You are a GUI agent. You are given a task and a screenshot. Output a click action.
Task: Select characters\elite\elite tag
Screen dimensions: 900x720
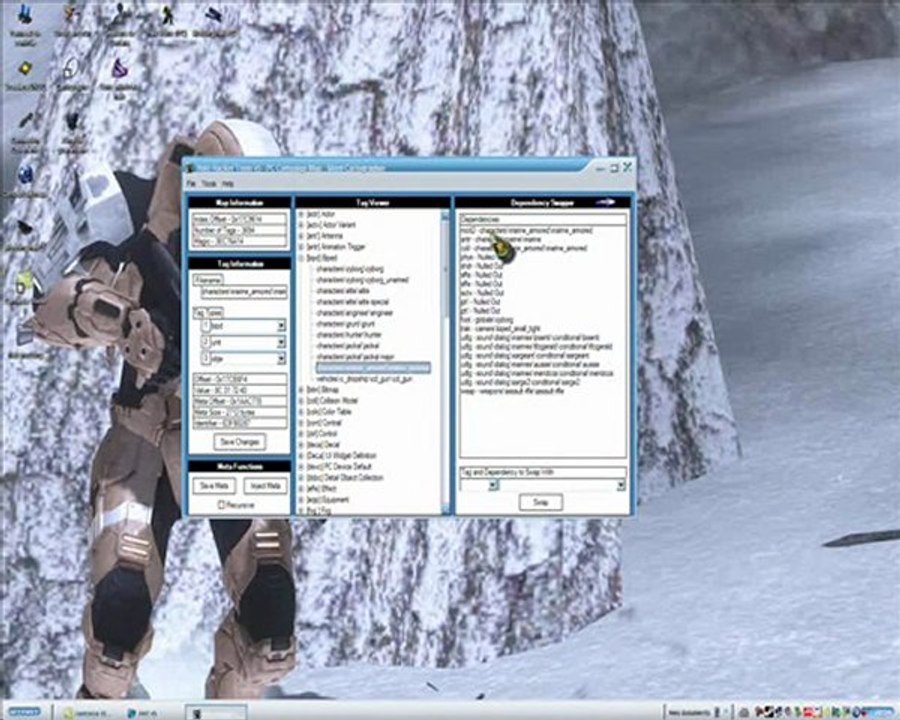pyautogui.click(x=343, y=291)
